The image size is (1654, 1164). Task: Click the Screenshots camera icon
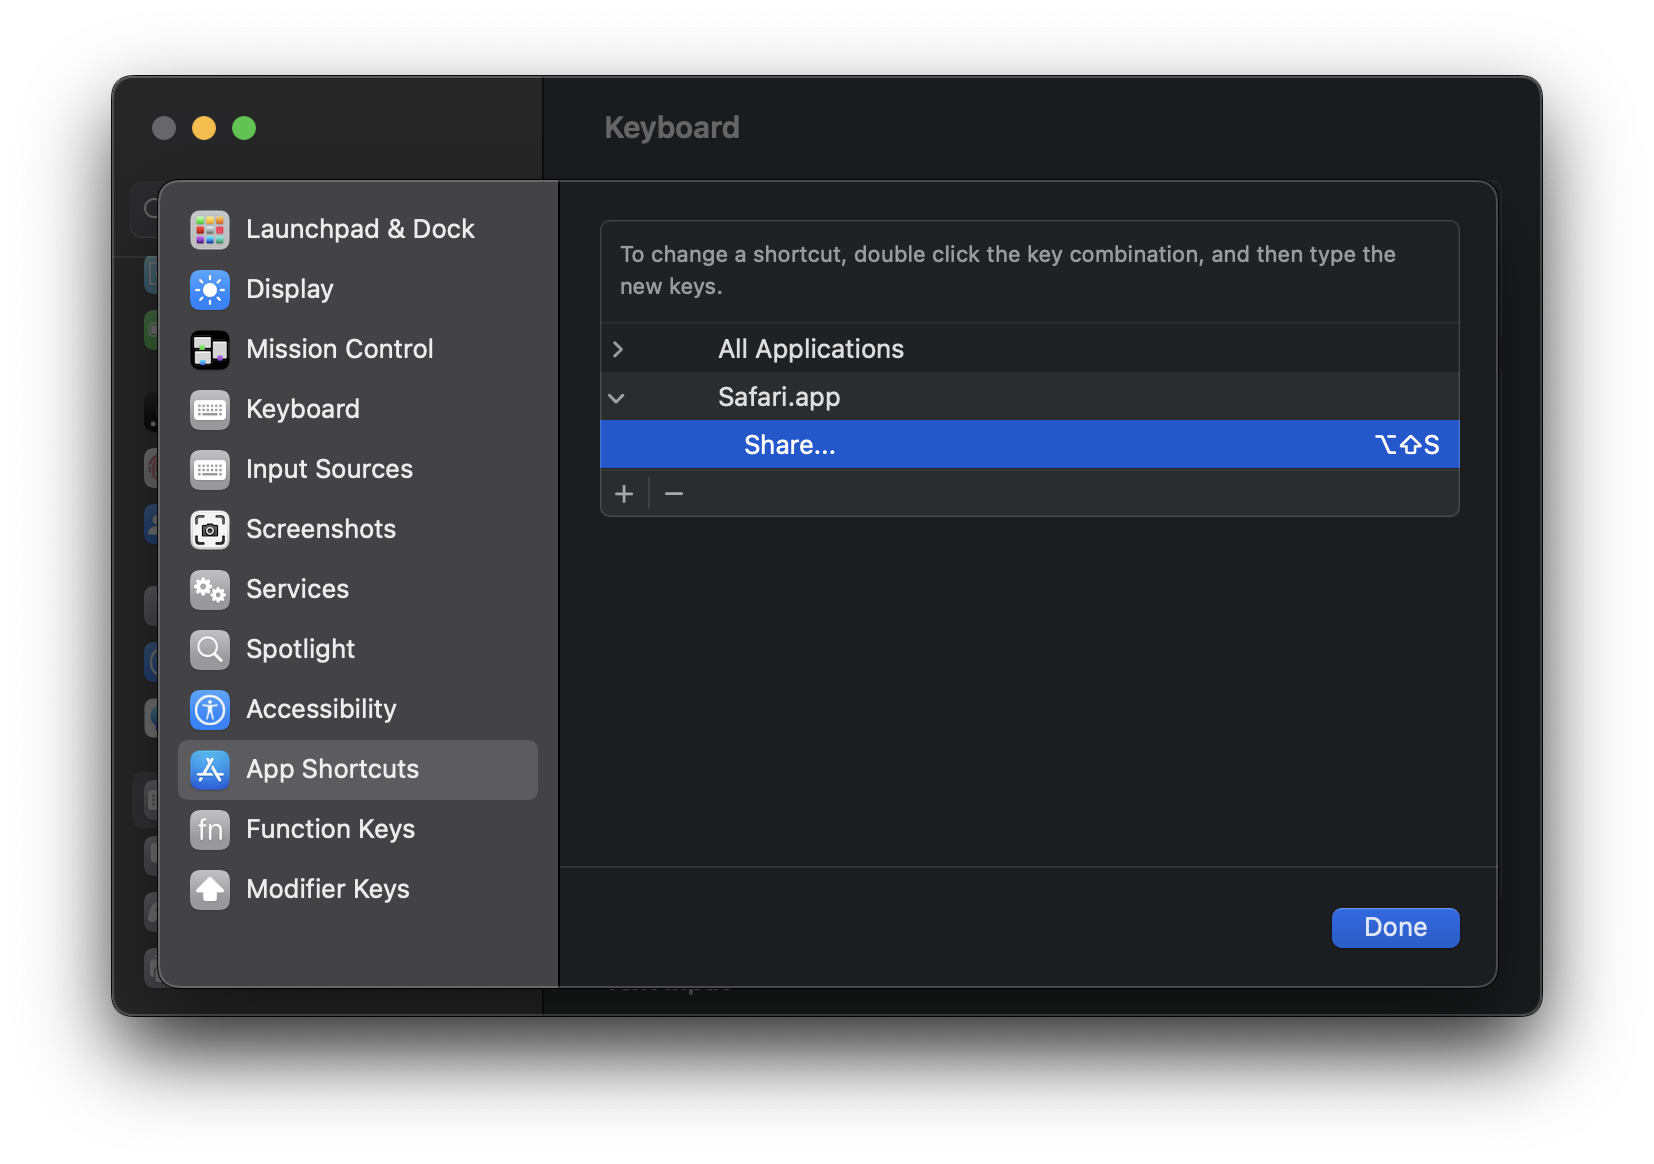(x=210, y=529)
